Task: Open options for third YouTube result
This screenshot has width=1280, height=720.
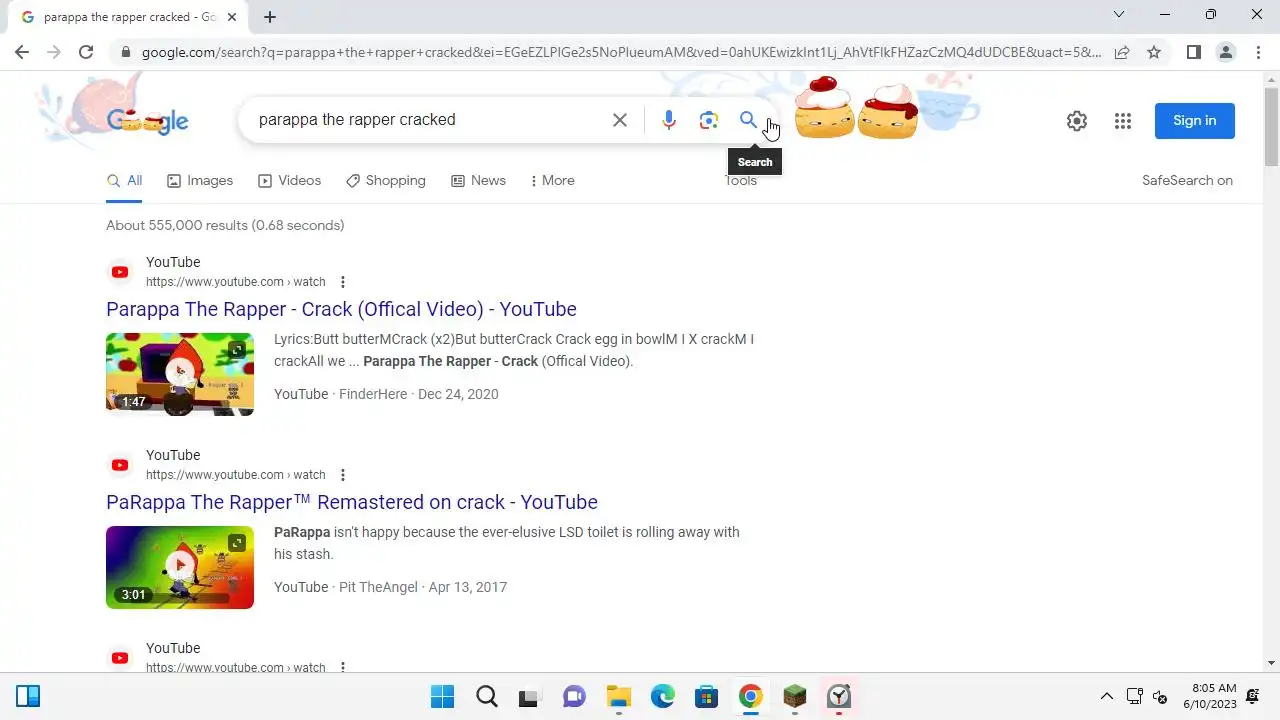Action: point(343,667)
